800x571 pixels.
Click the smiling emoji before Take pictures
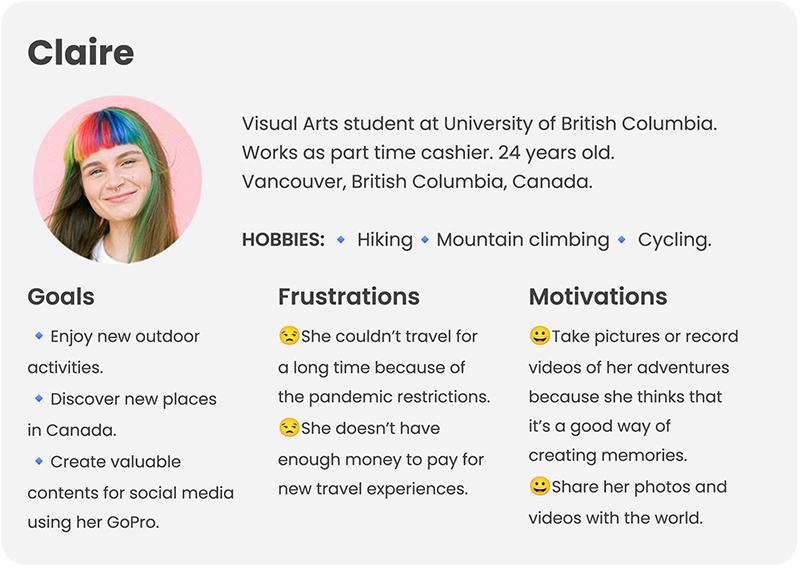click(x=539, y=336)
